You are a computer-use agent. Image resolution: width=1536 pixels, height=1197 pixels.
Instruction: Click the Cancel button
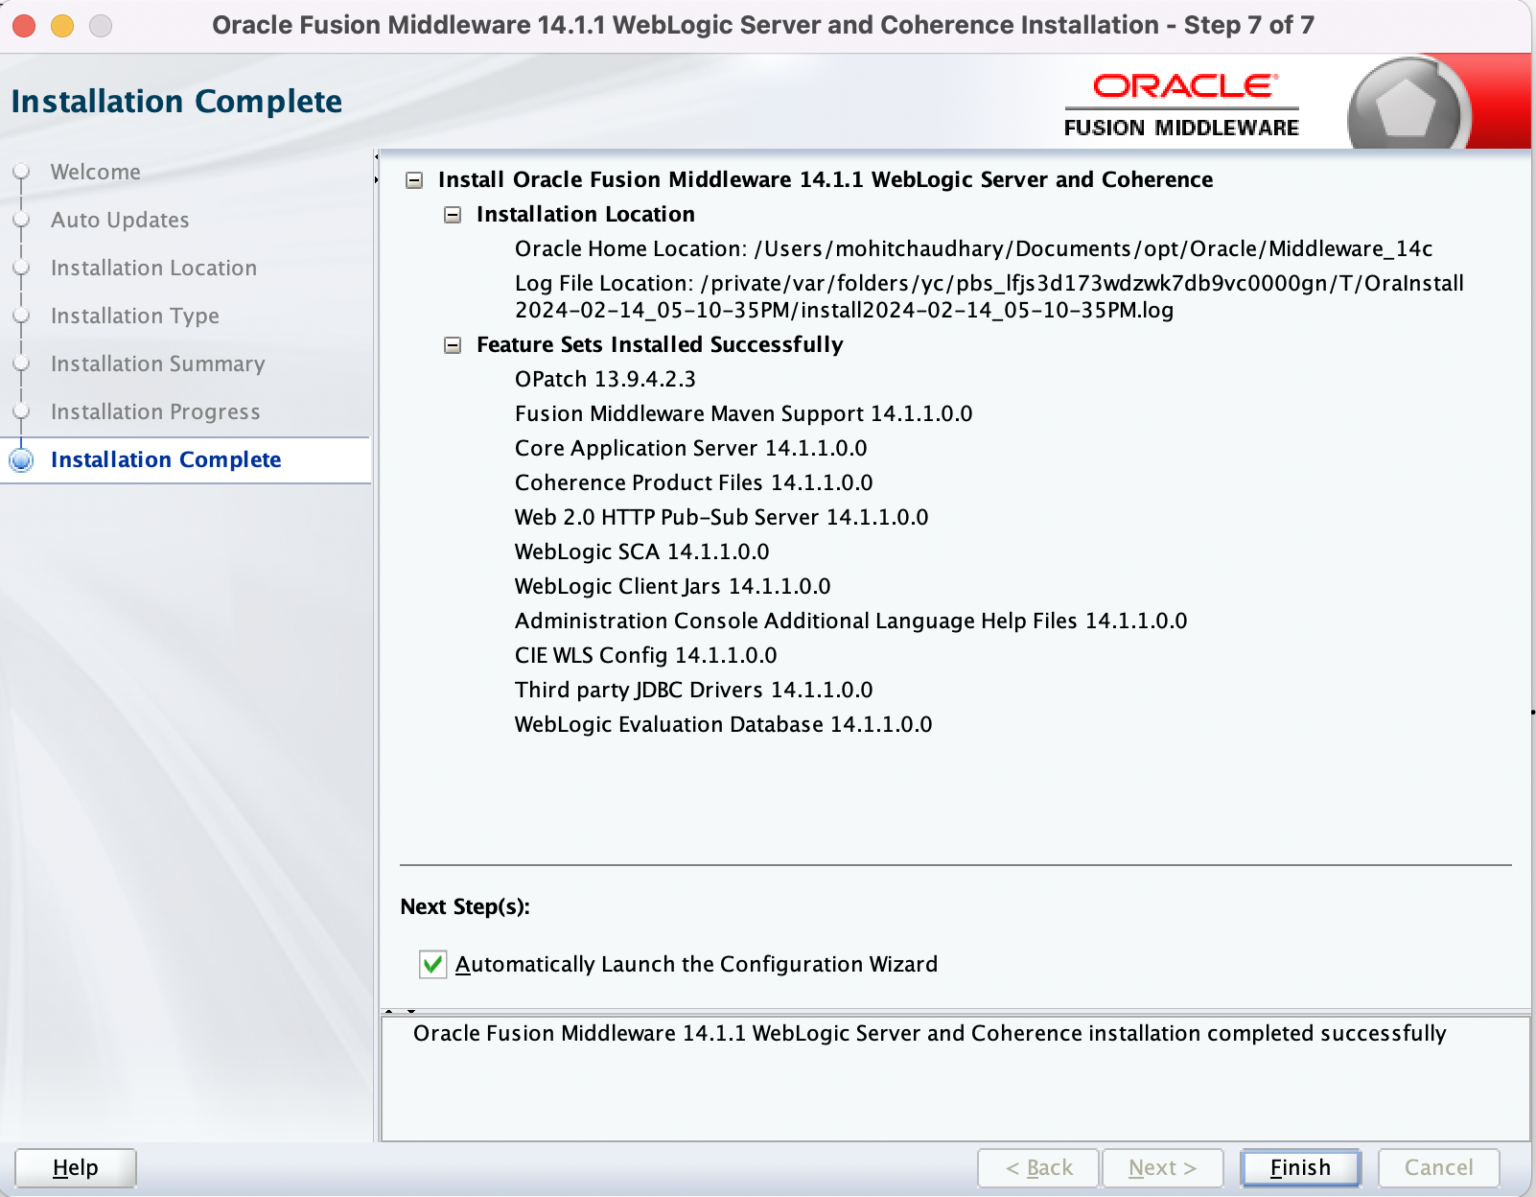coord(1438,1167)
